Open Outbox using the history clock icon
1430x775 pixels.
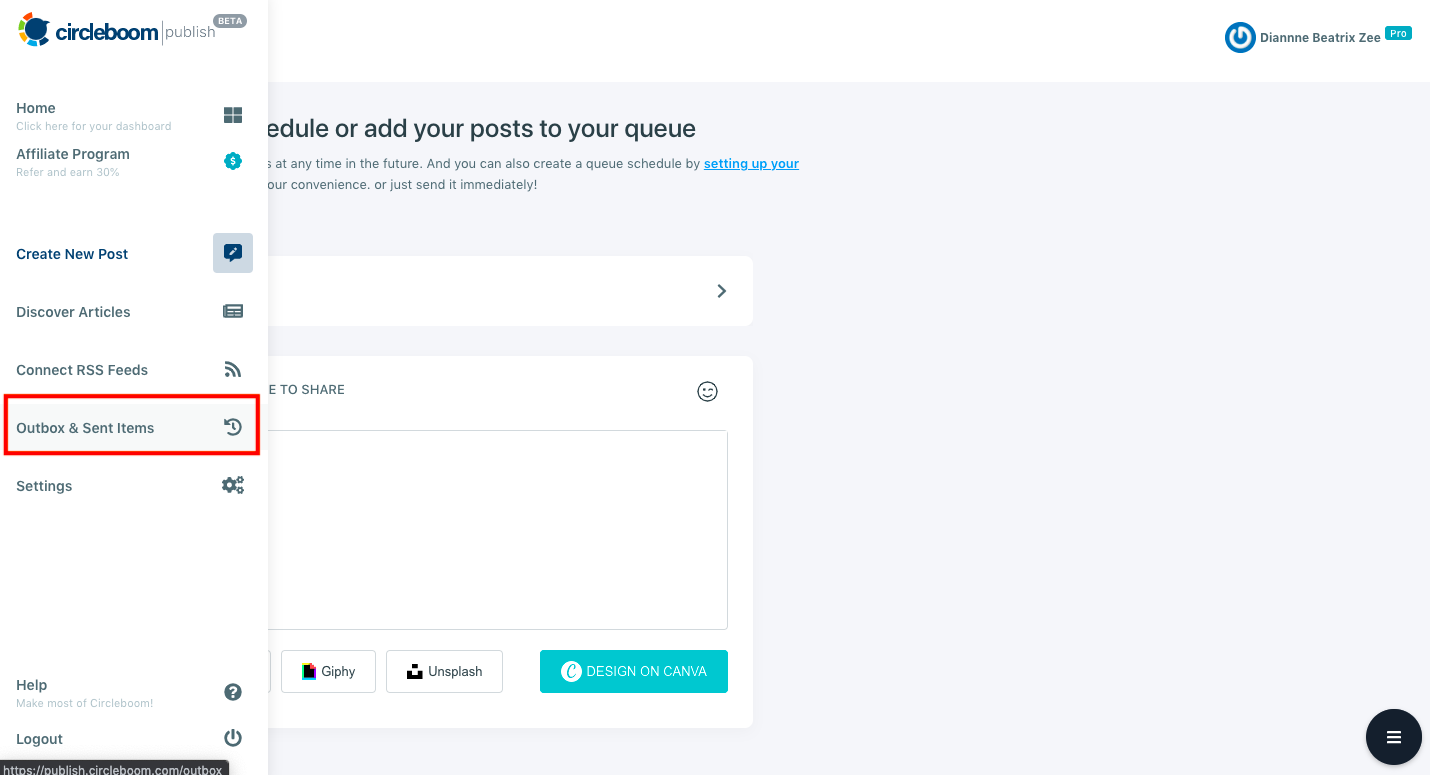point(233,426)
